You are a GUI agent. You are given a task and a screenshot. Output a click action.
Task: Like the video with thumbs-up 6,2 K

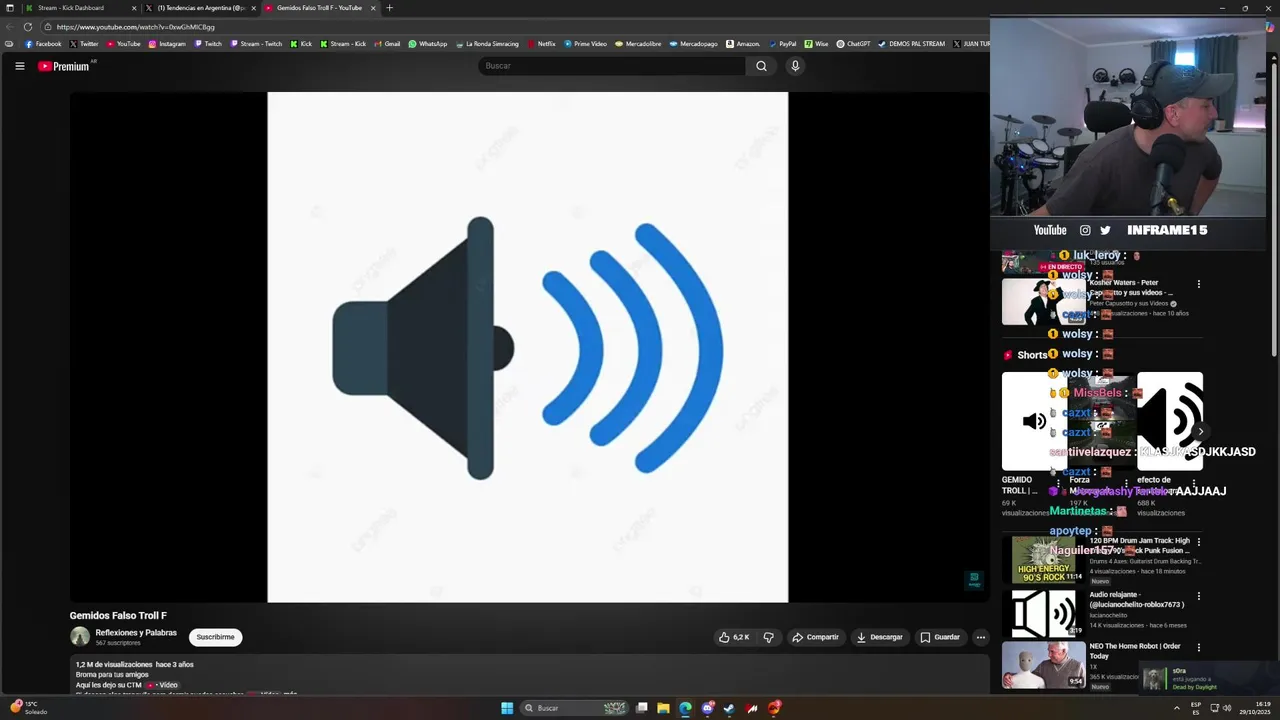(x=734, y=637)
